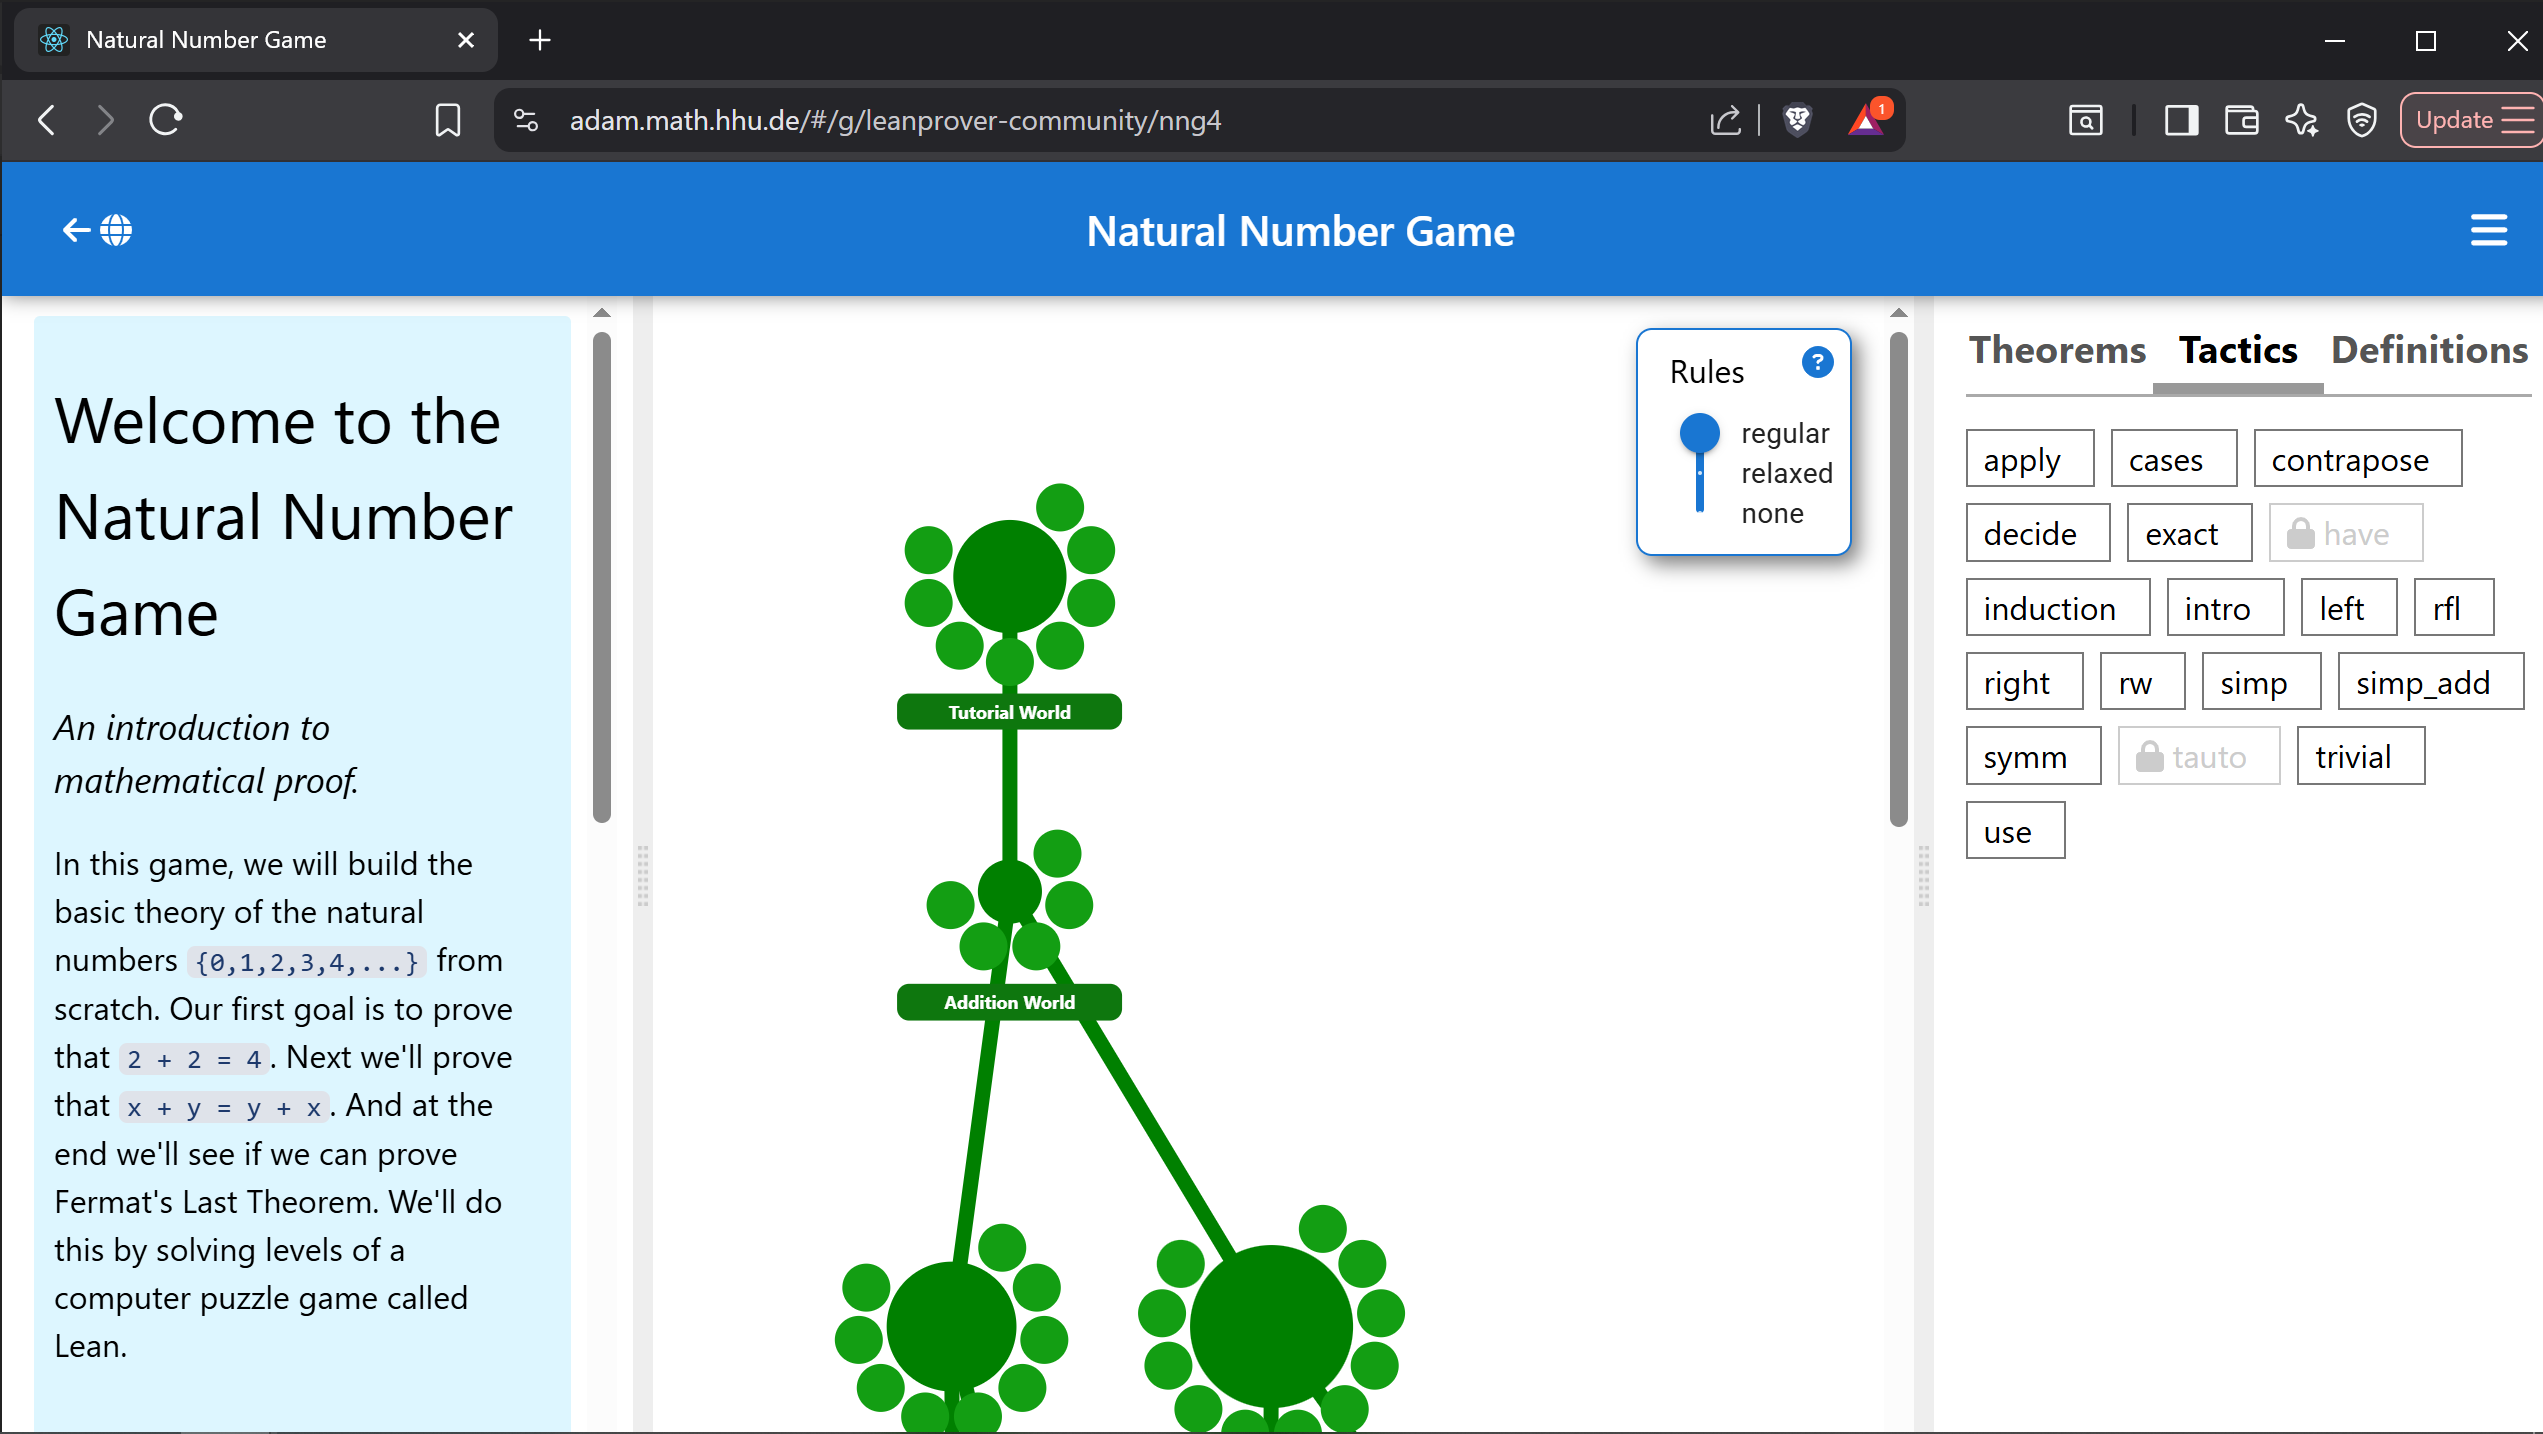Select the 'none' rules option
Image resolution: width=2543 pixels, height=1434 pixels.
tap(1772, 513)
